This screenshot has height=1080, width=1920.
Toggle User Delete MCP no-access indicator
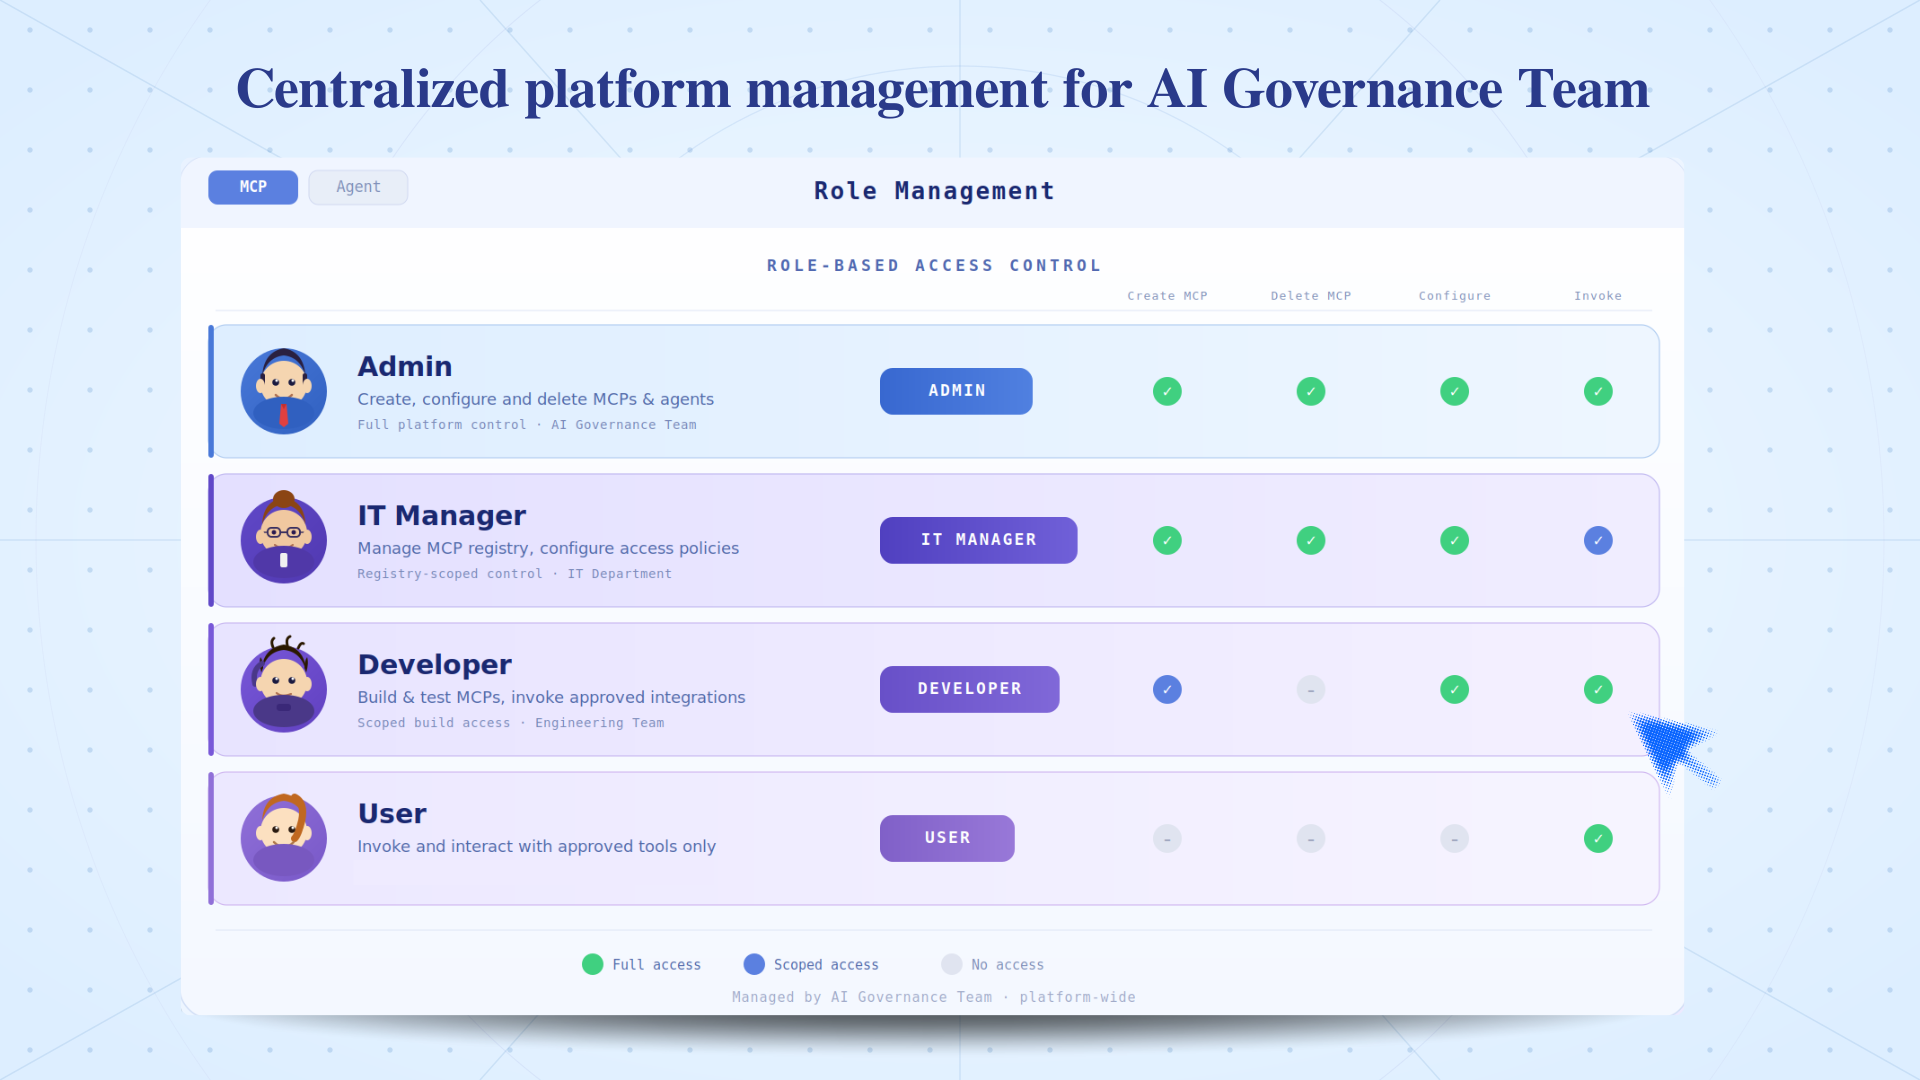point(1311,838)
